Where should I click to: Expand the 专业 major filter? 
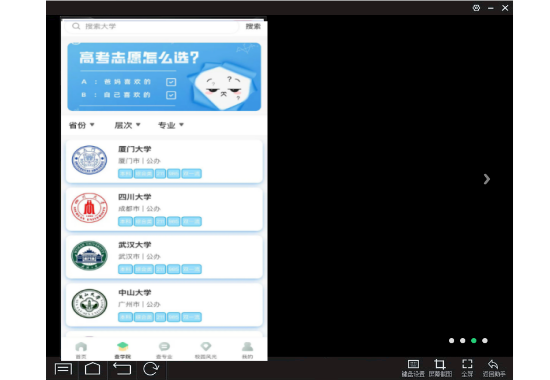(171, 125)
